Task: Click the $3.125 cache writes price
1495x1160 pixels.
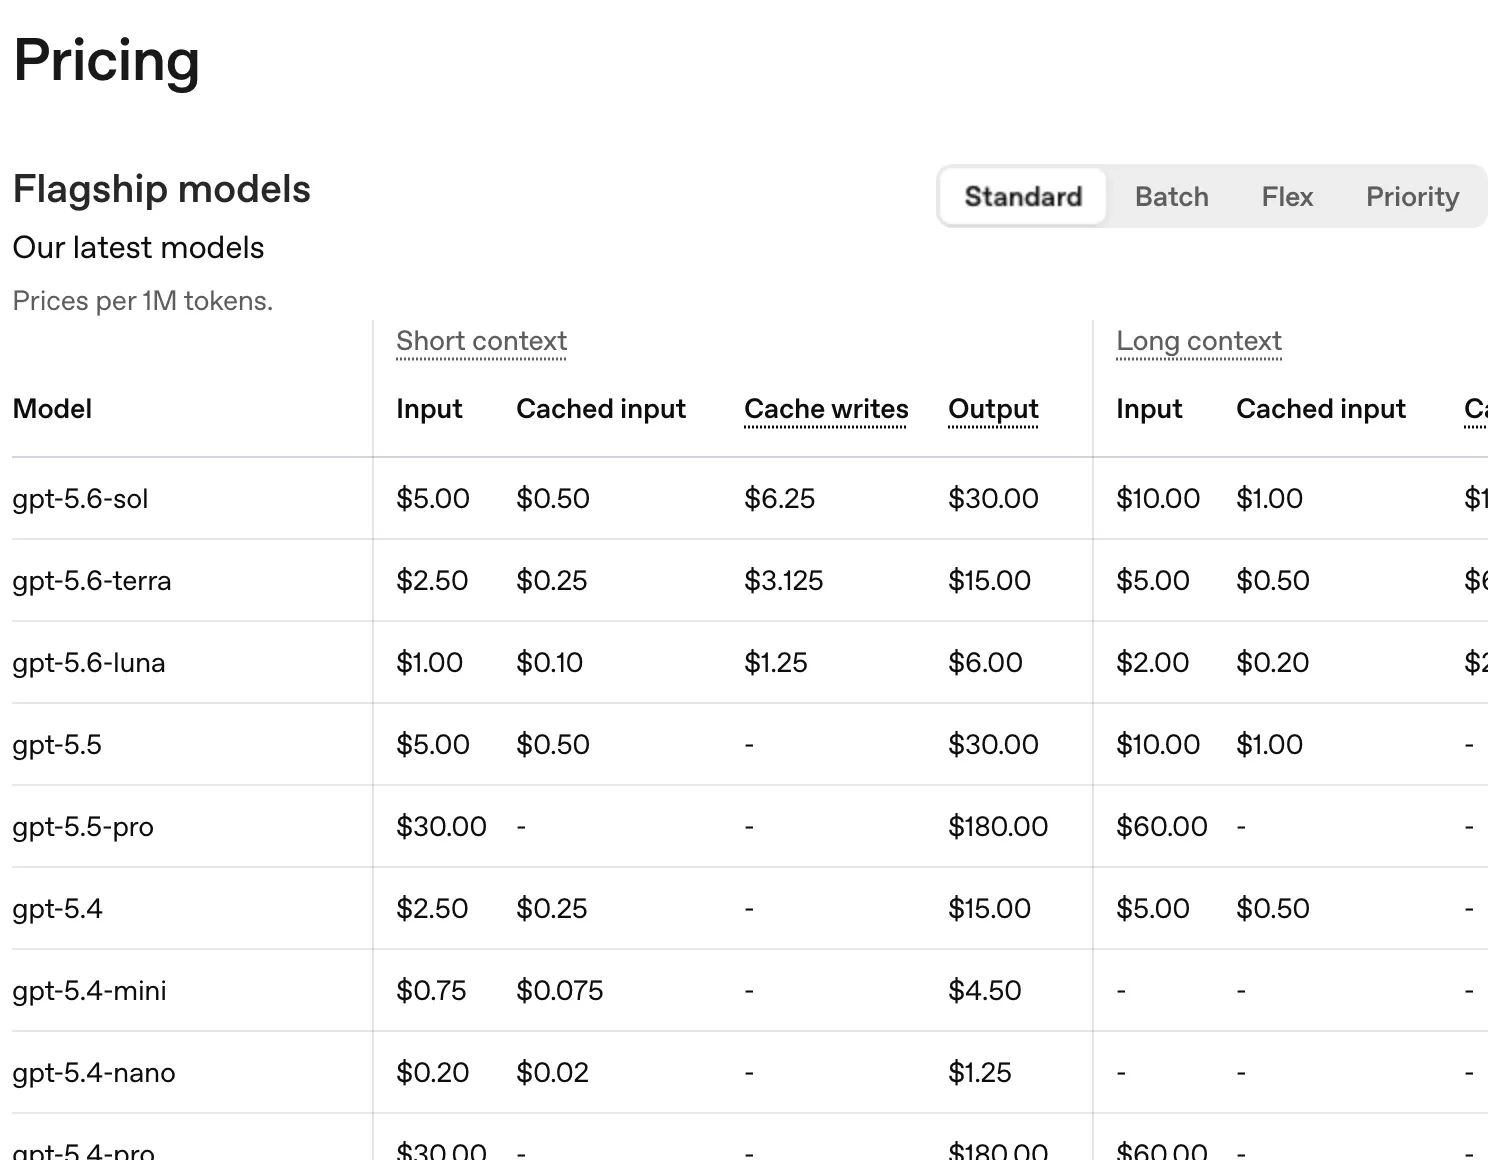Action: point(783,580)
